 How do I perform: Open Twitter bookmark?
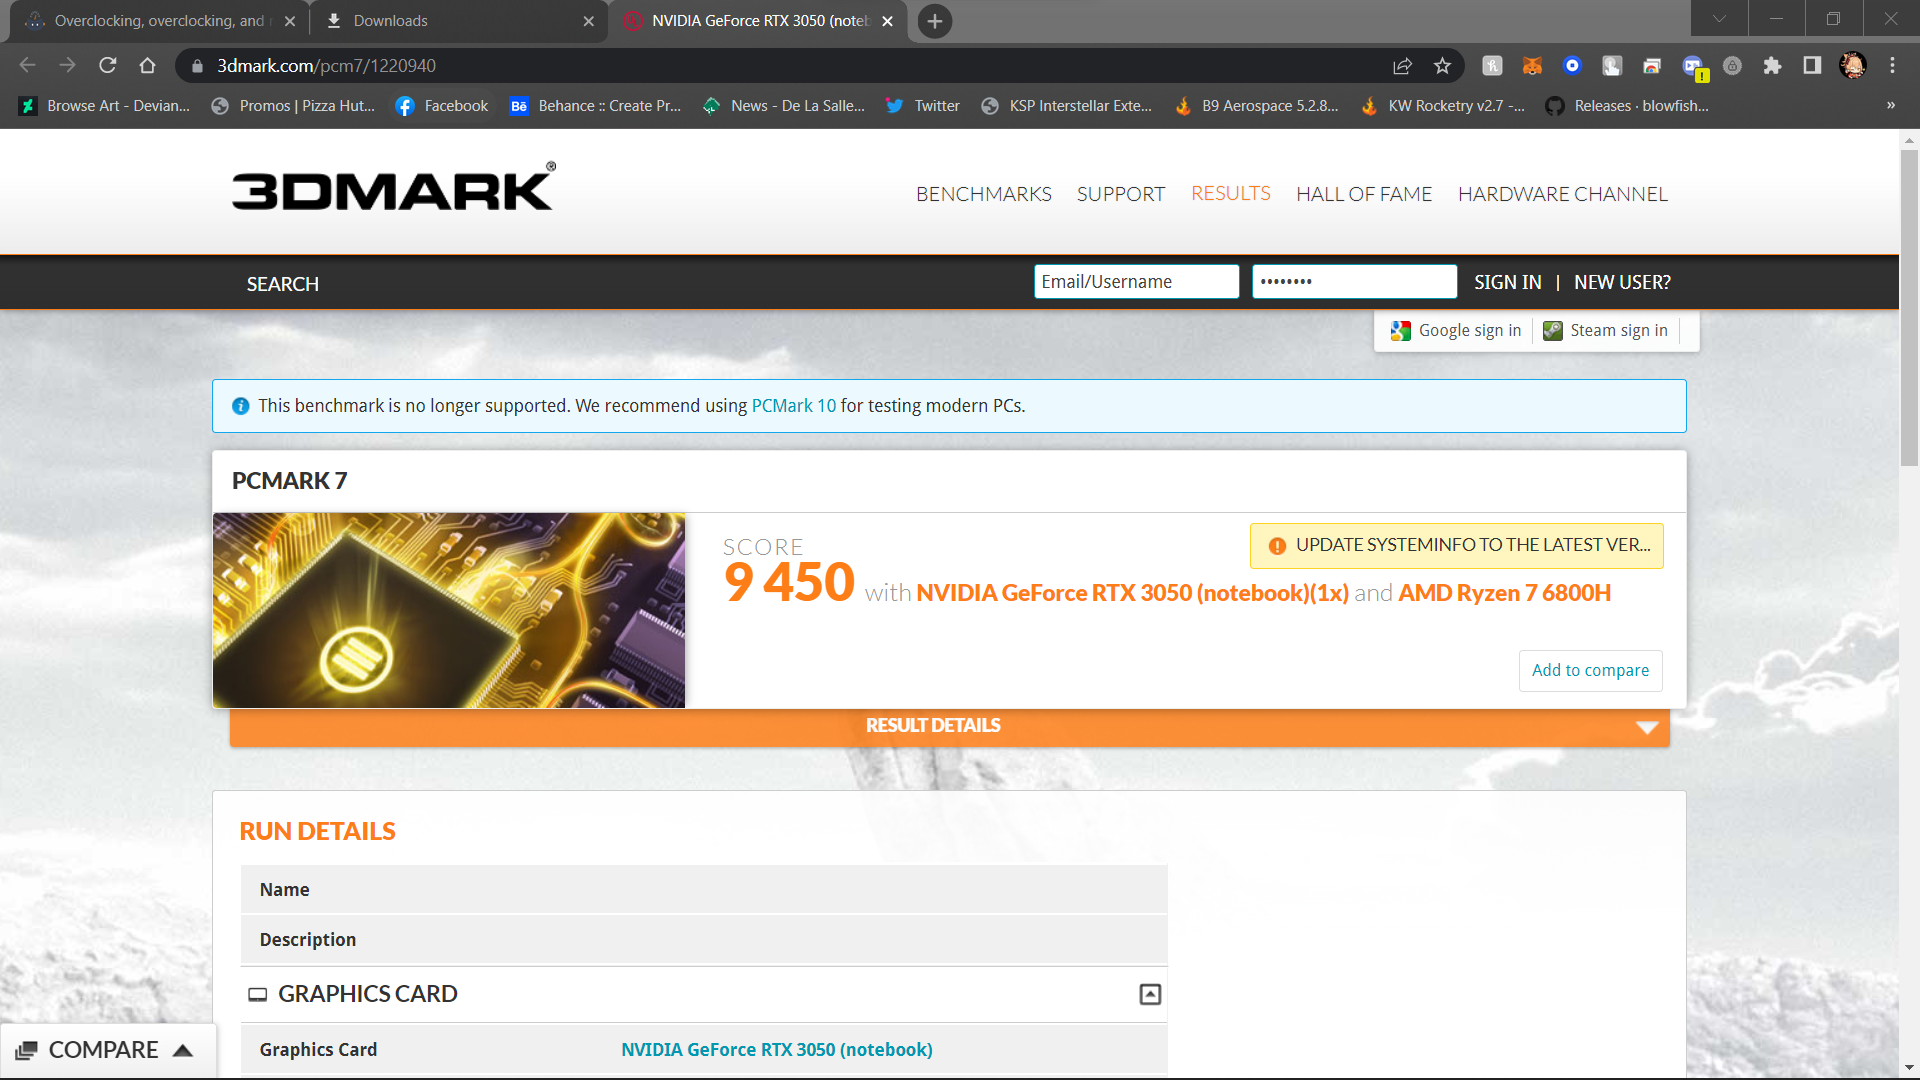[x=922, y=106]
